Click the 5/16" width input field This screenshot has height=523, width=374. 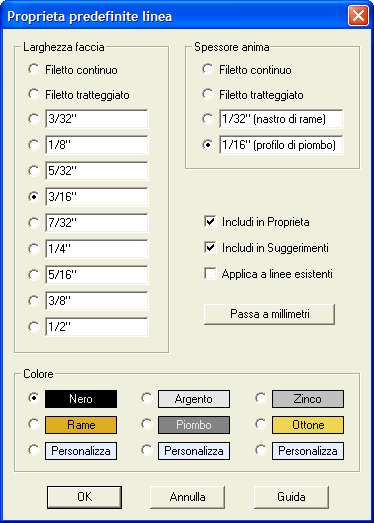pyautogui.click(x=97, y=275)
